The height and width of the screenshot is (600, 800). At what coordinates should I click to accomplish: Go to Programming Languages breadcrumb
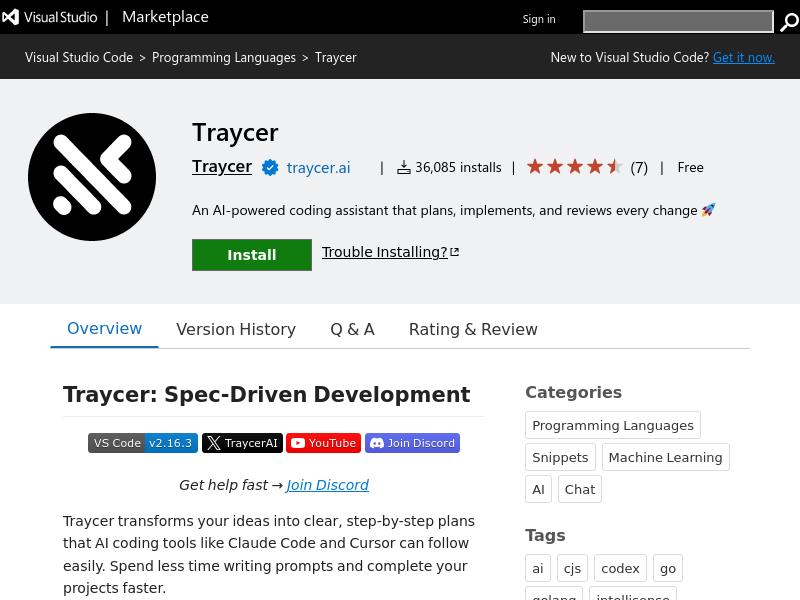223,57
